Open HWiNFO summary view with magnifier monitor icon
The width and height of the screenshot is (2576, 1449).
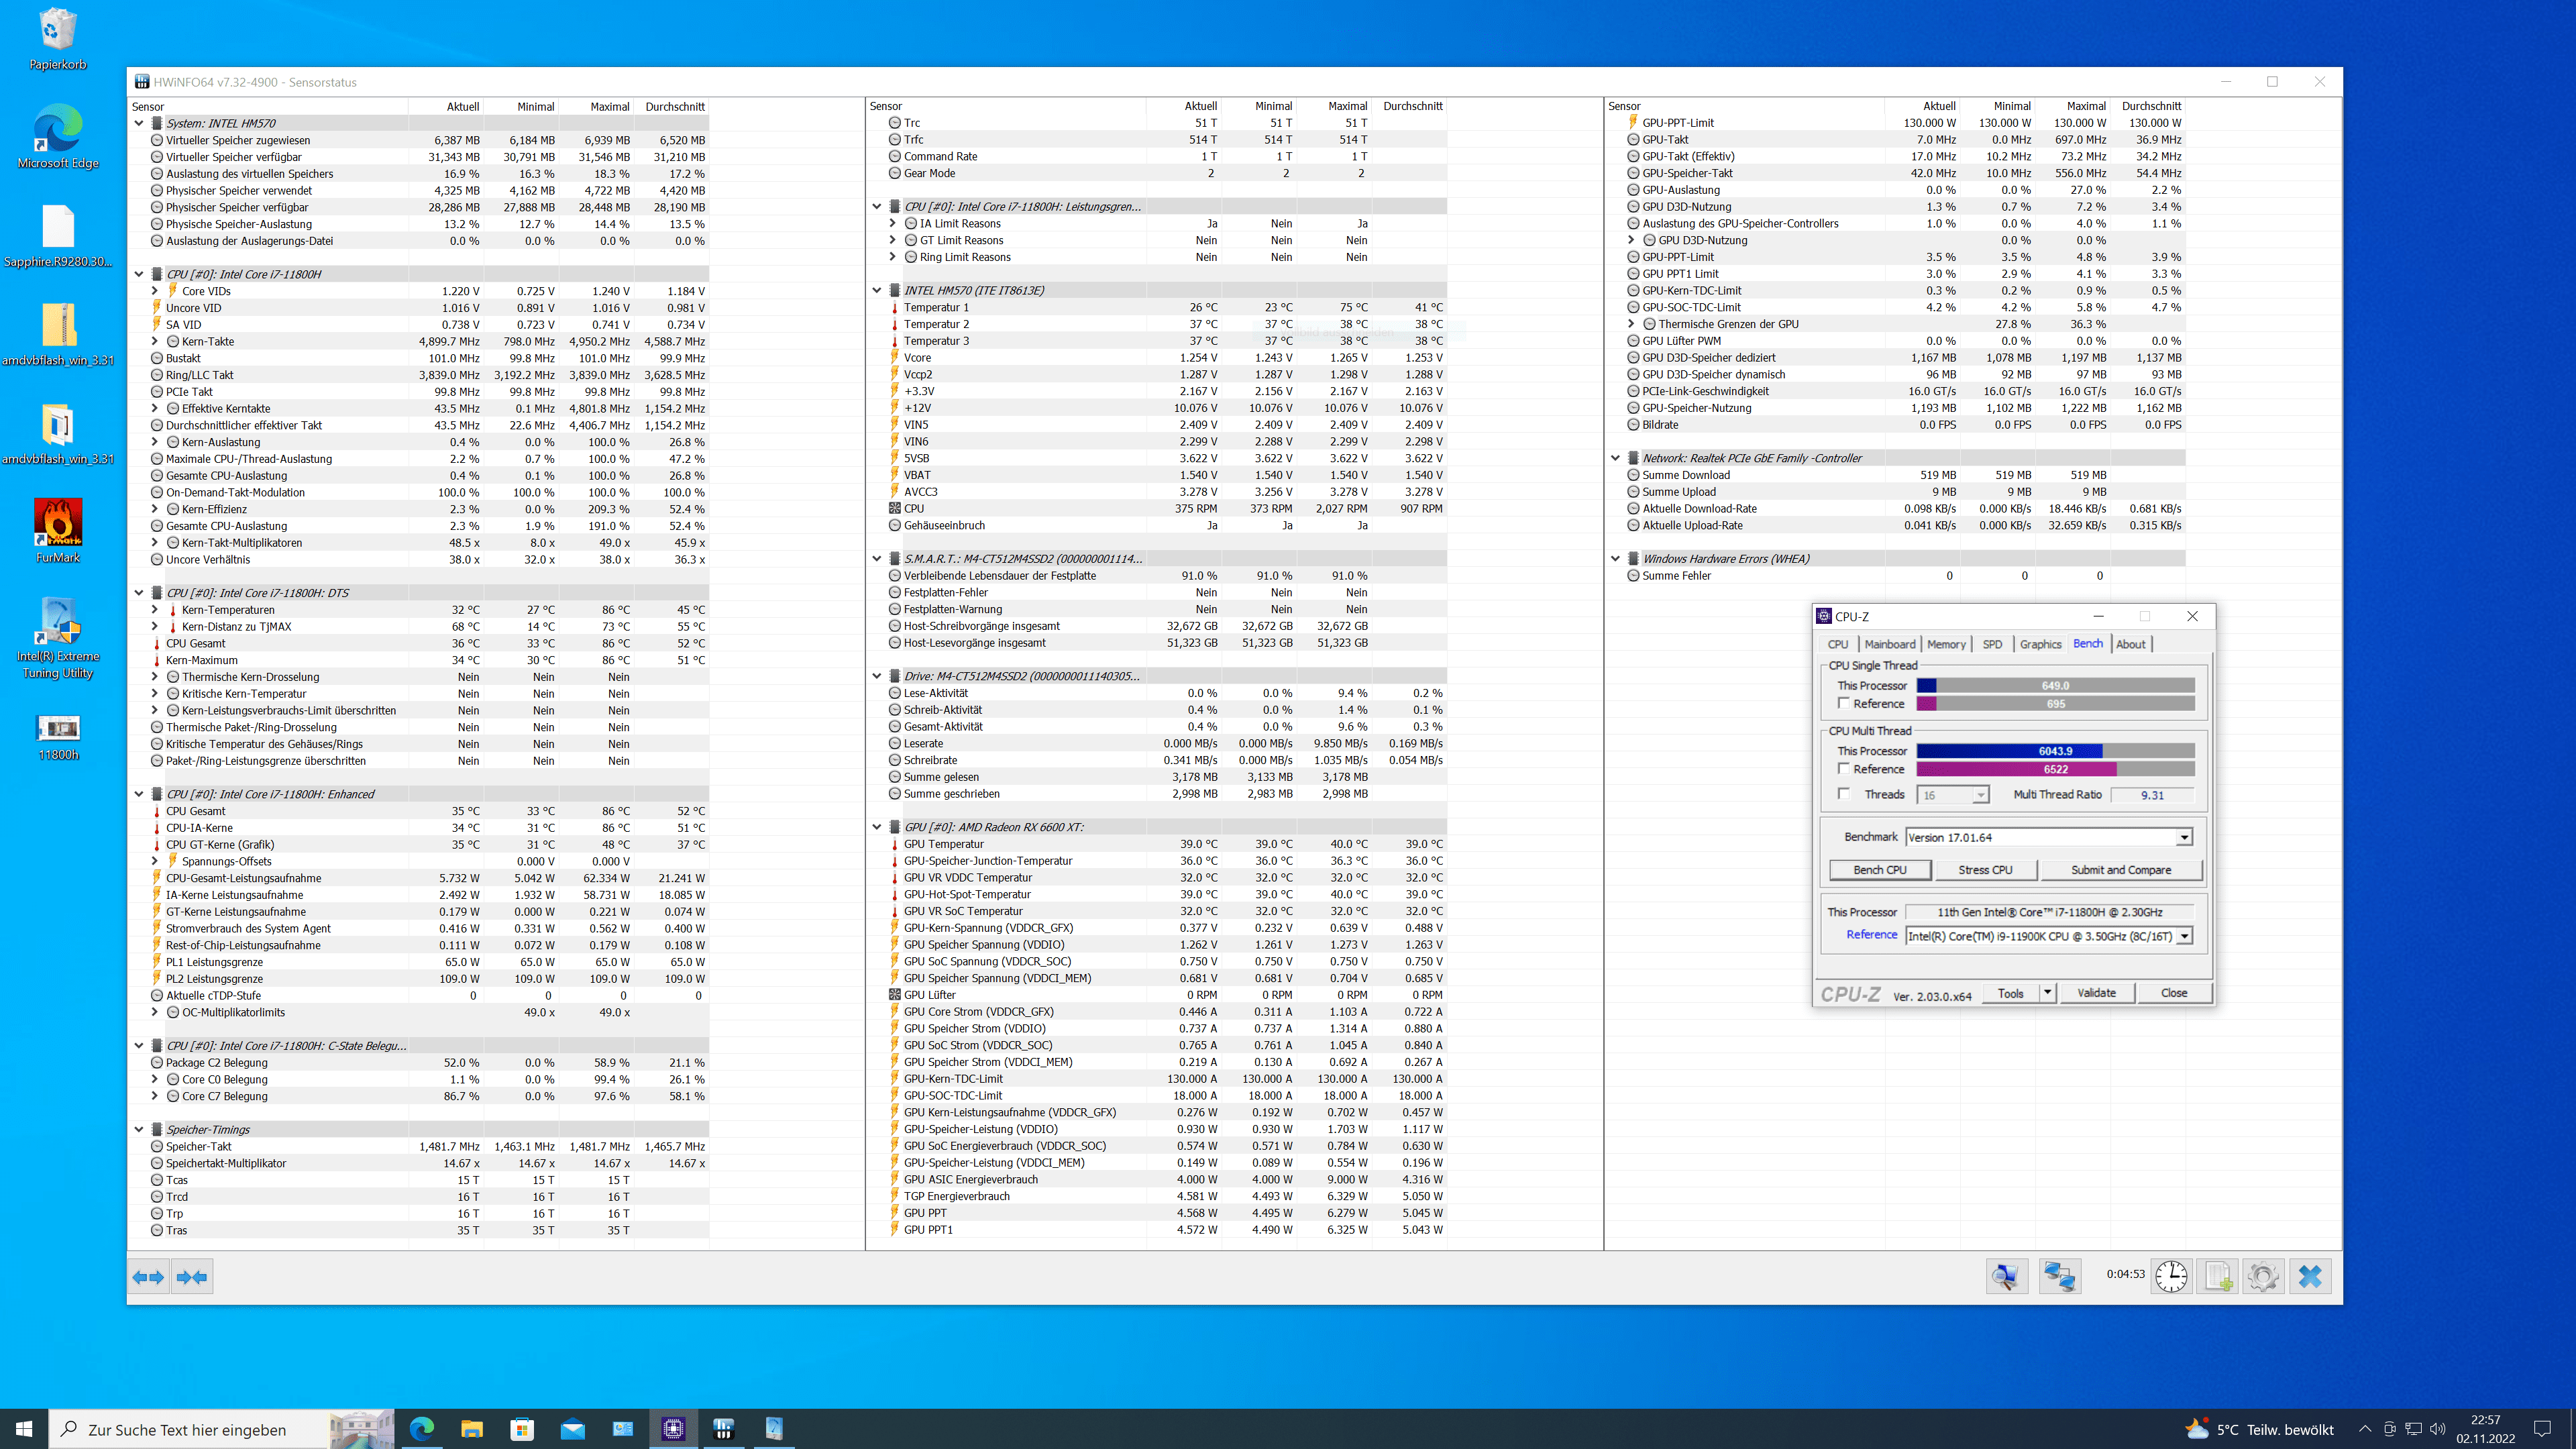[x=2006, y=1276]
